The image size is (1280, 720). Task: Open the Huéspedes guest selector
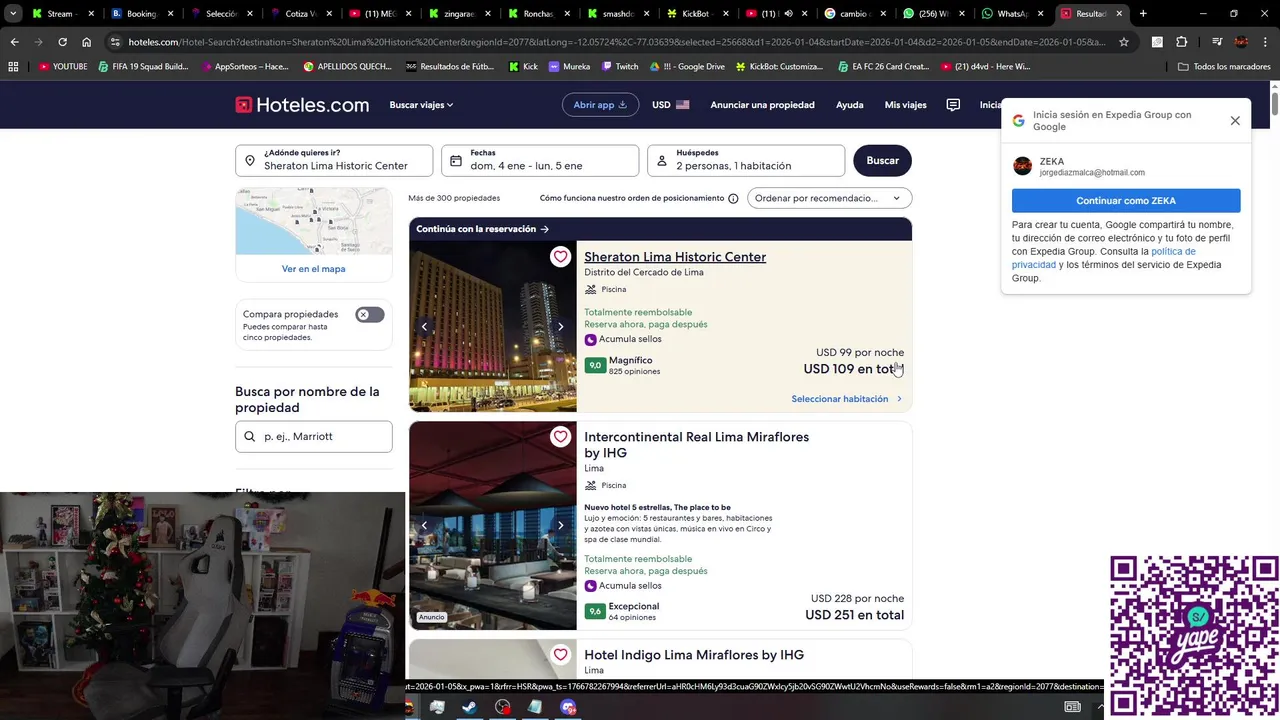click(x=746, y=160)
